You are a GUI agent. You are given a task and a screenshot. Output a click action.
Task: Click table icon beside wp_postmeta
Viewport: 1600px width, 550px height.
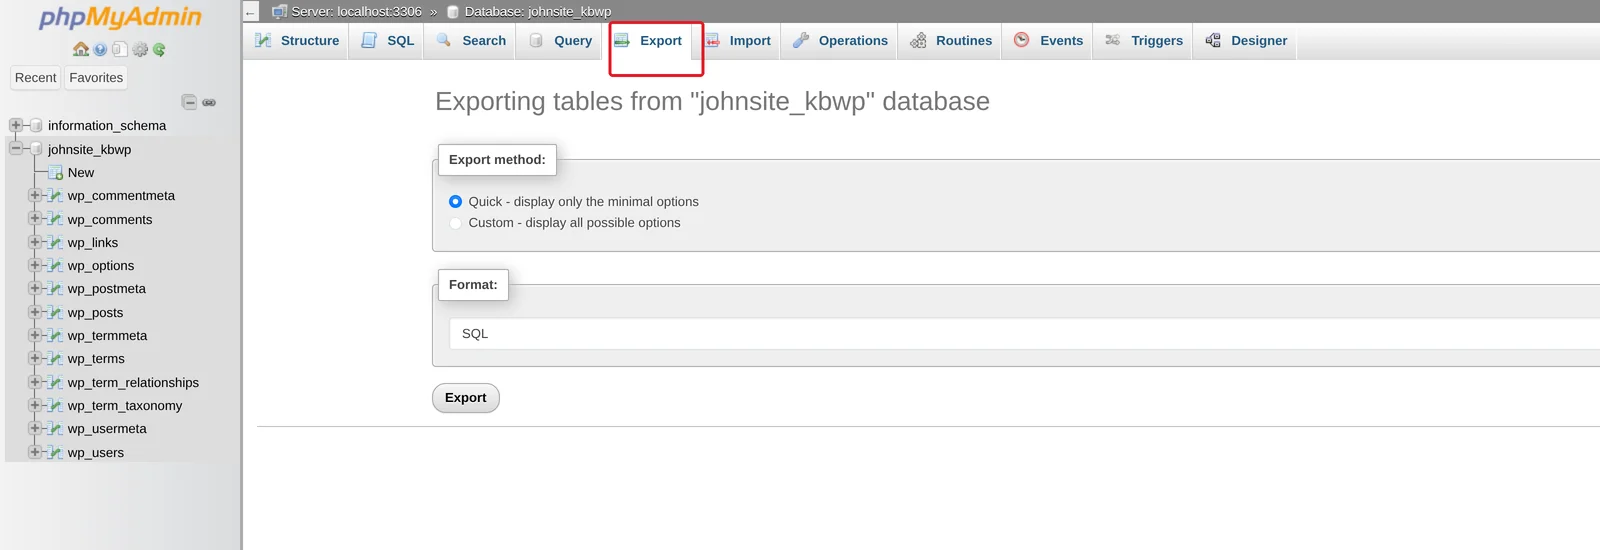pyautogui.click(x=56, y=288)
